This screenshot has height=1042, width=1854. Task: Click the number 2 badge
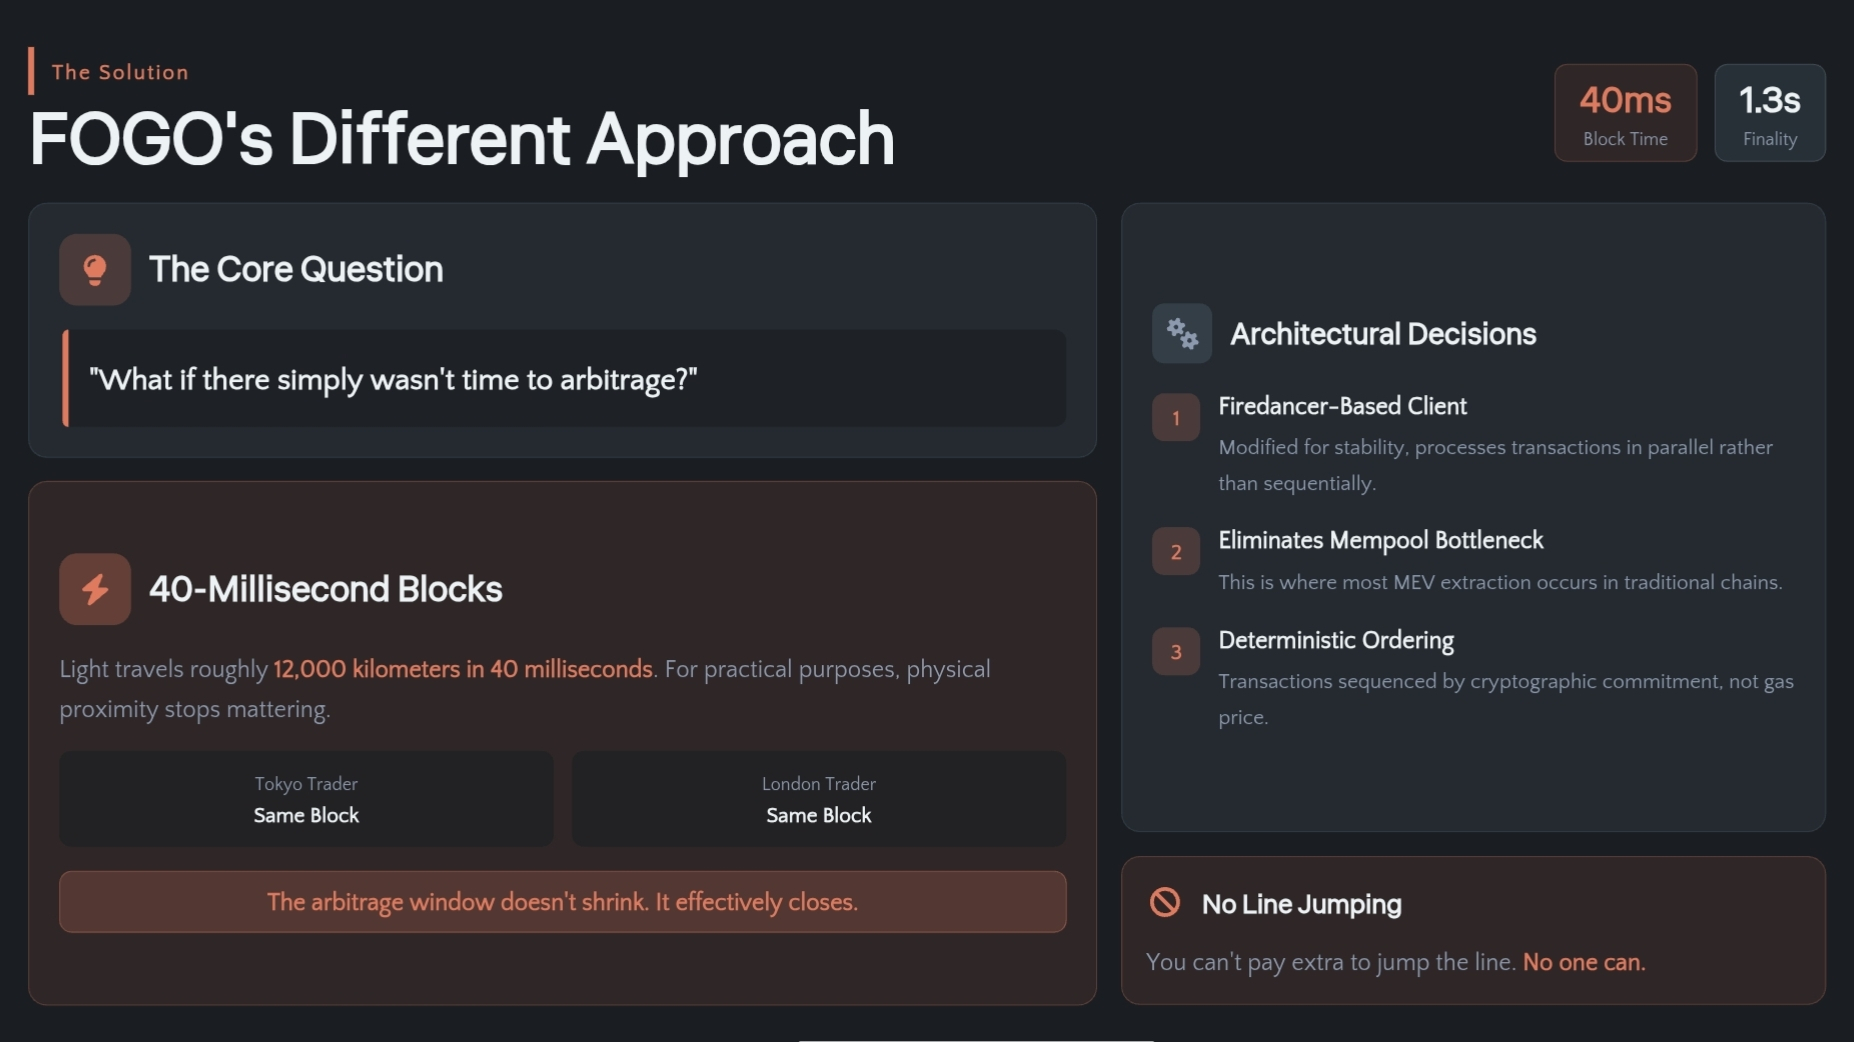tap(1176, 552)
